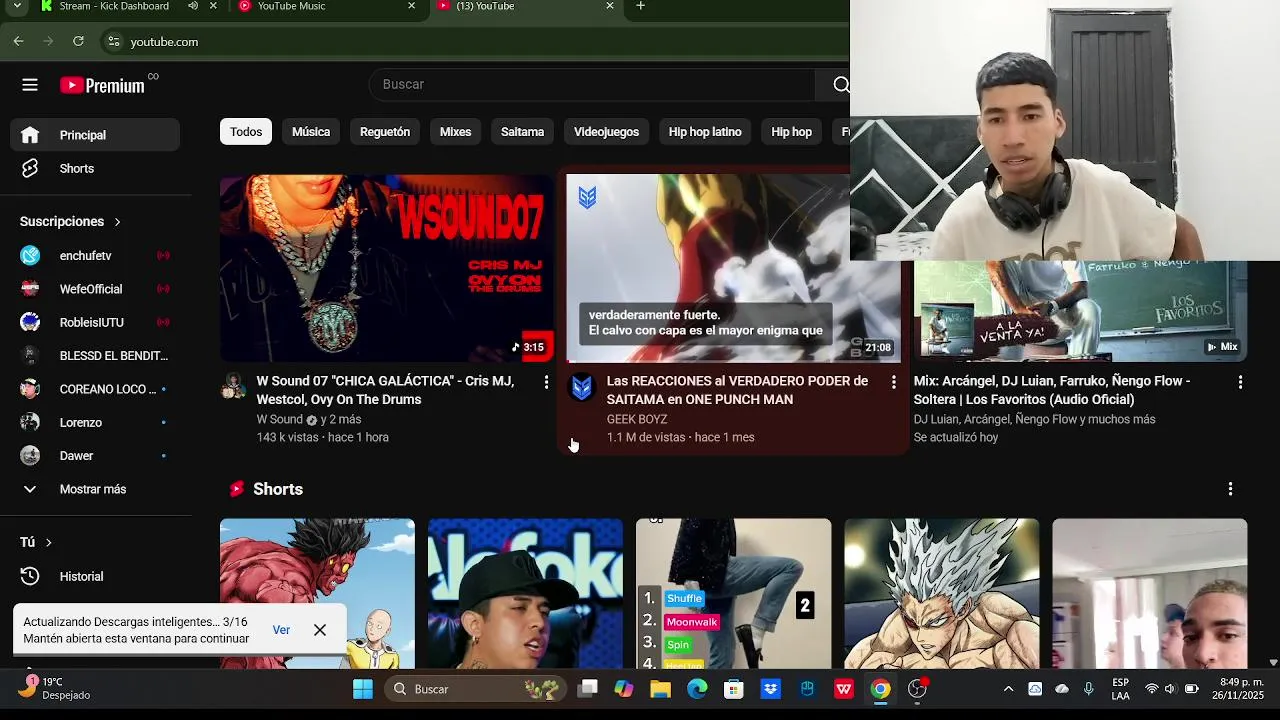Select the Videojuegos filter chip
The image size is (1280, 720).
[606, 132]
